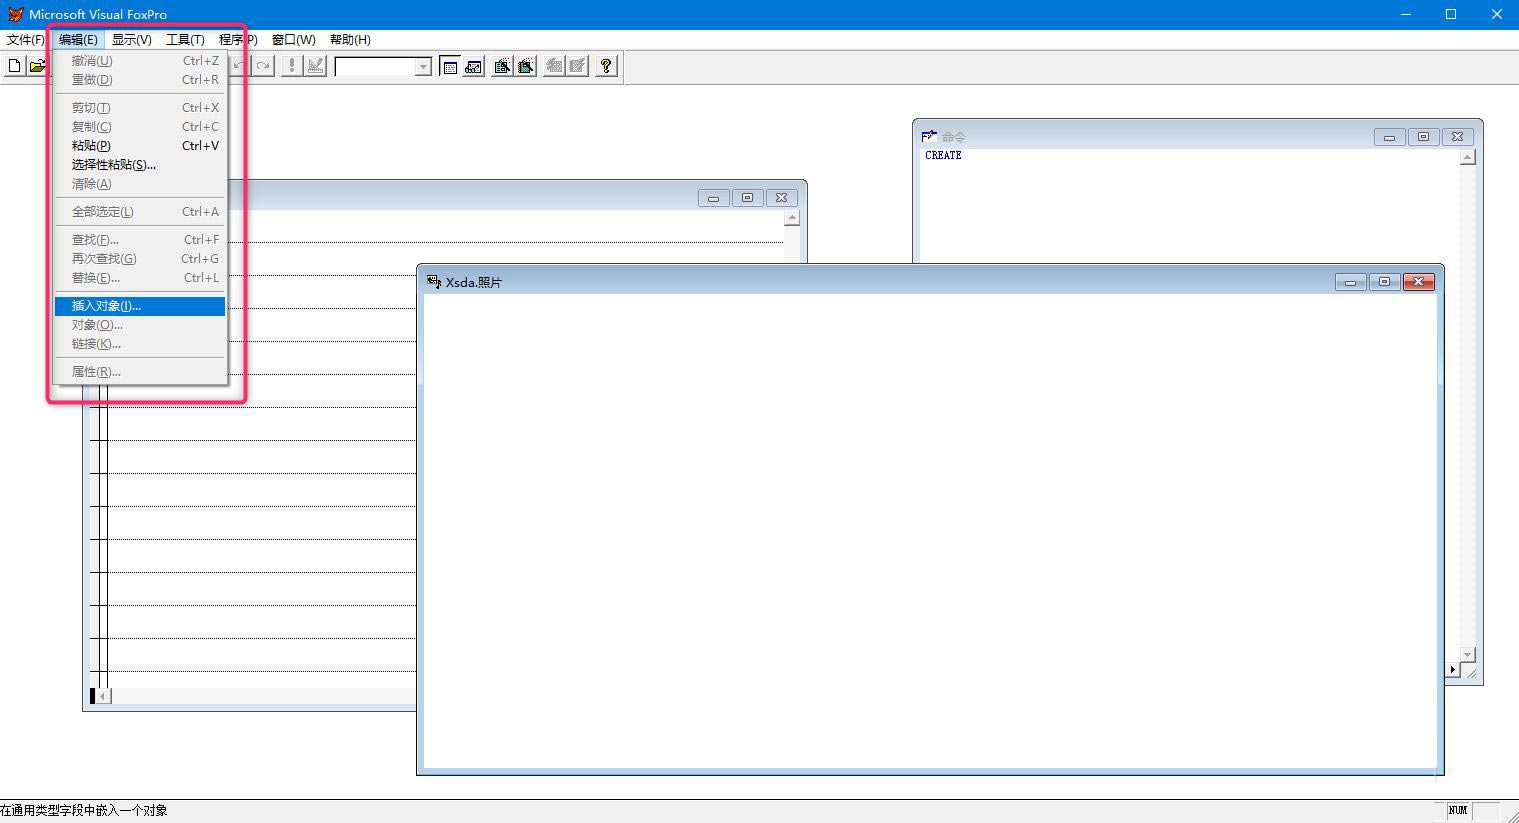The height and width of the screenshot is (823, 1519).
Task: Click the Open file toolbar icon
Action: tap(37, 66)
